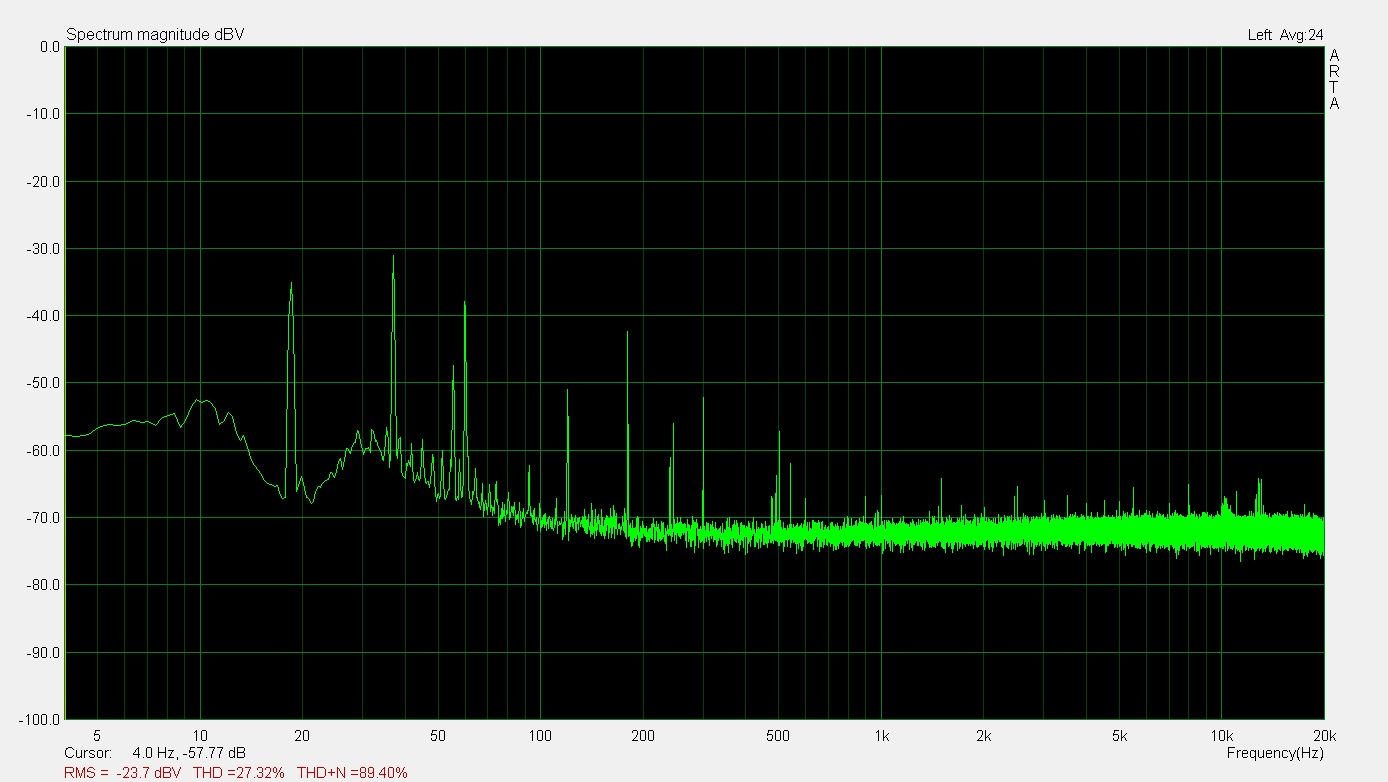Click the 'Cursor:' label below the graph
Viewport: 1388px width, 782px height.
[x=88, y=752]
